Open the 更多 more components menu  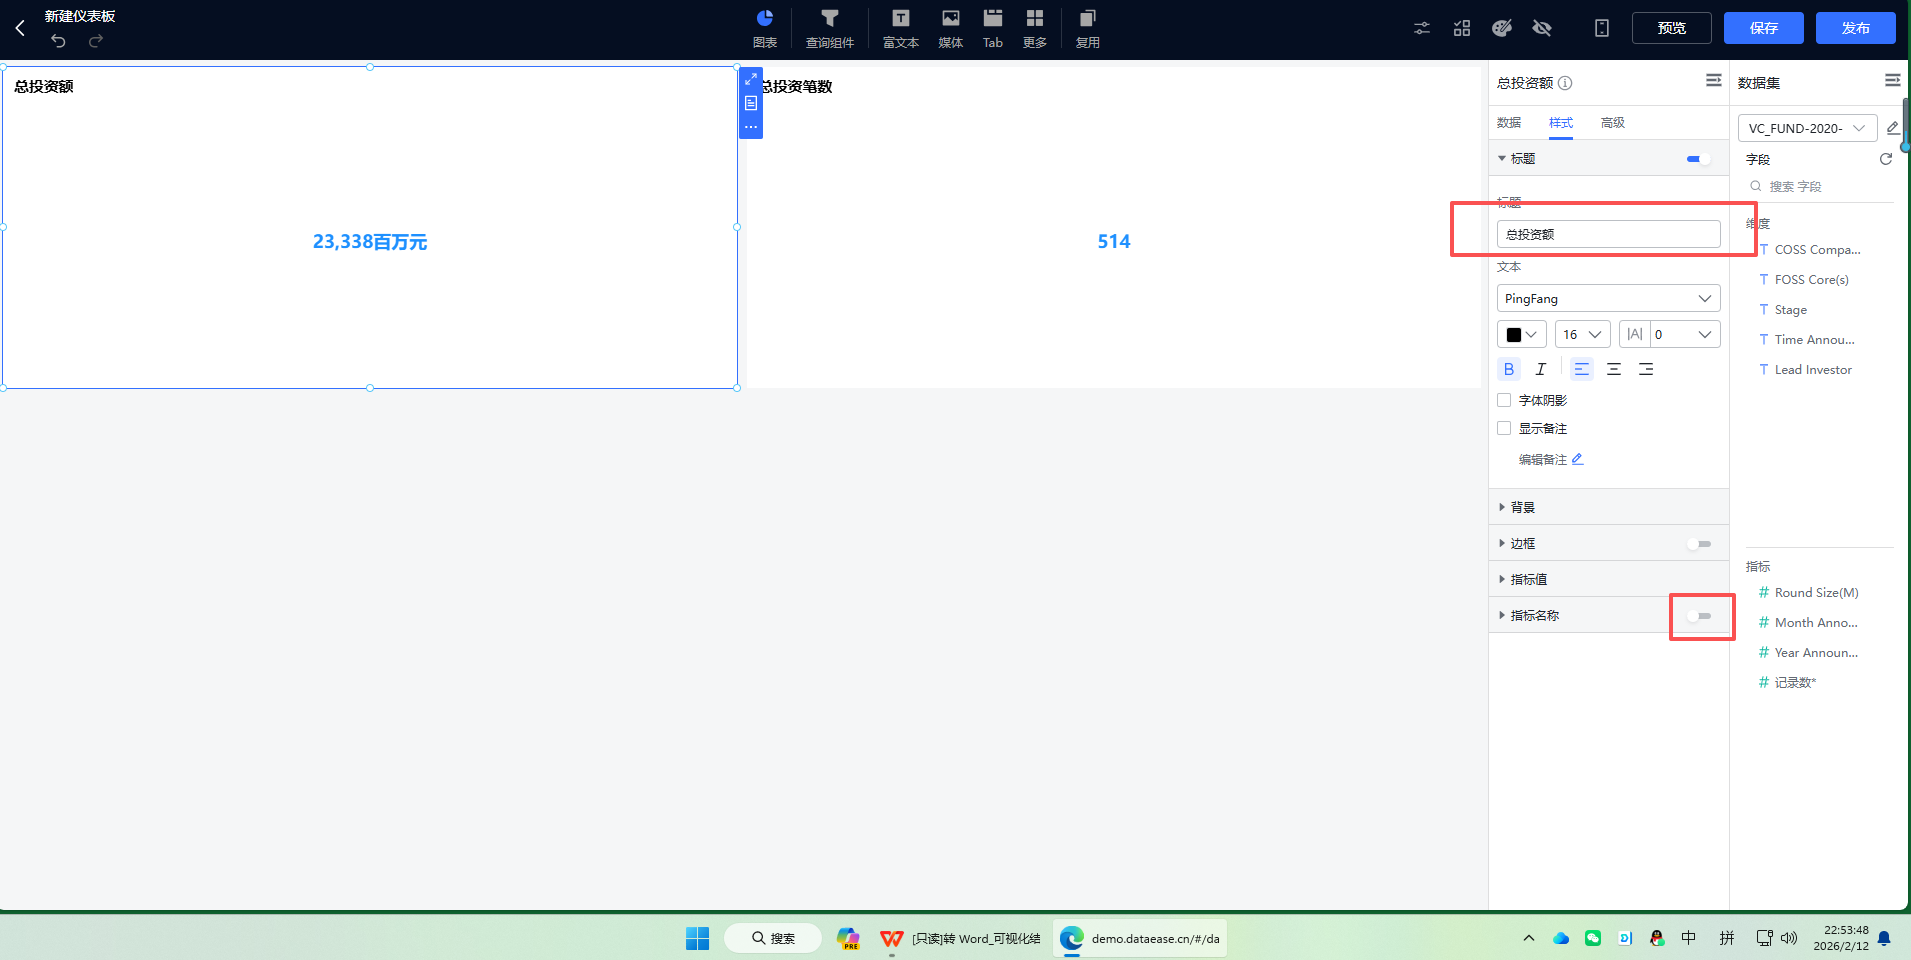(1035, 28)
